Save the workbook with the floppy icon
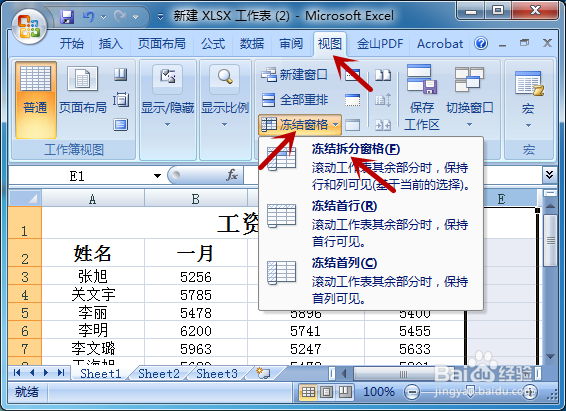Screen dimensions: 566x411 tap(67, 17)
